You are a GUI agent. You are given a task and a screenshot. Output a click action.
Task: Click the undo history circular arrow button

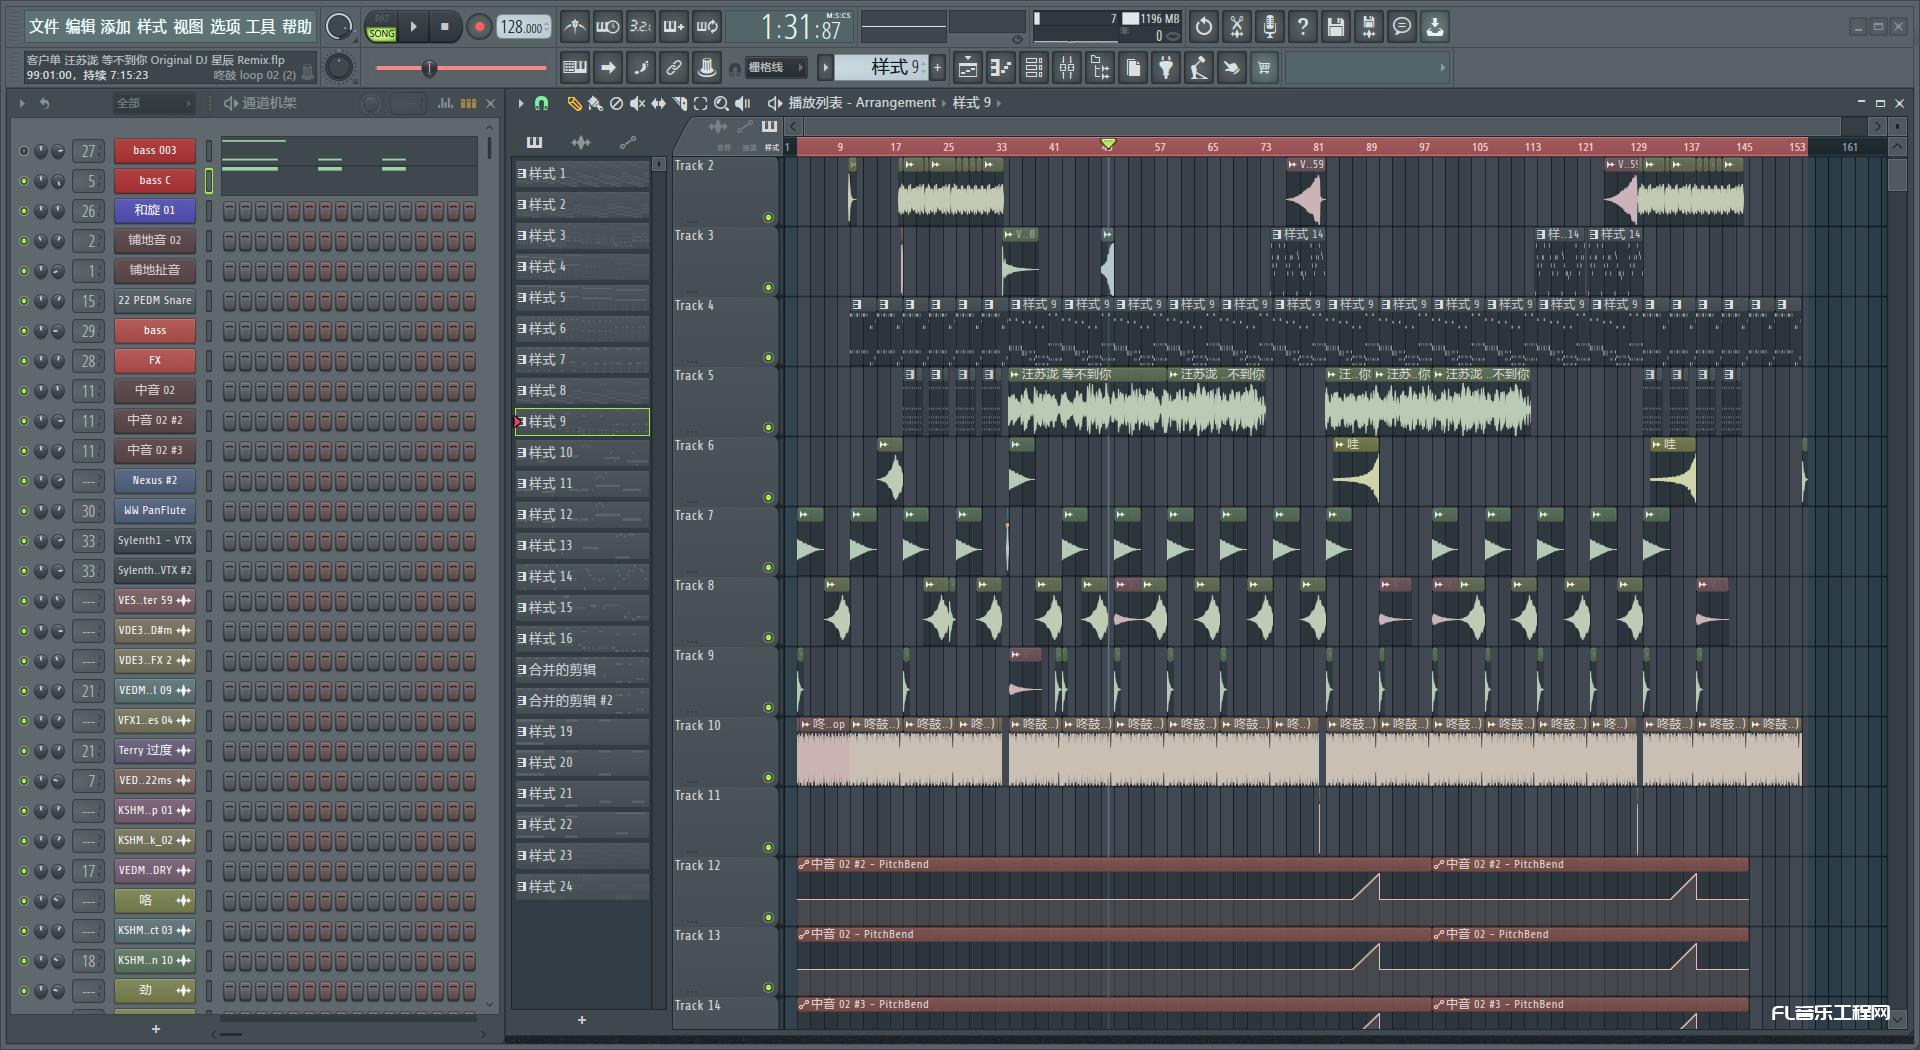1204,27
